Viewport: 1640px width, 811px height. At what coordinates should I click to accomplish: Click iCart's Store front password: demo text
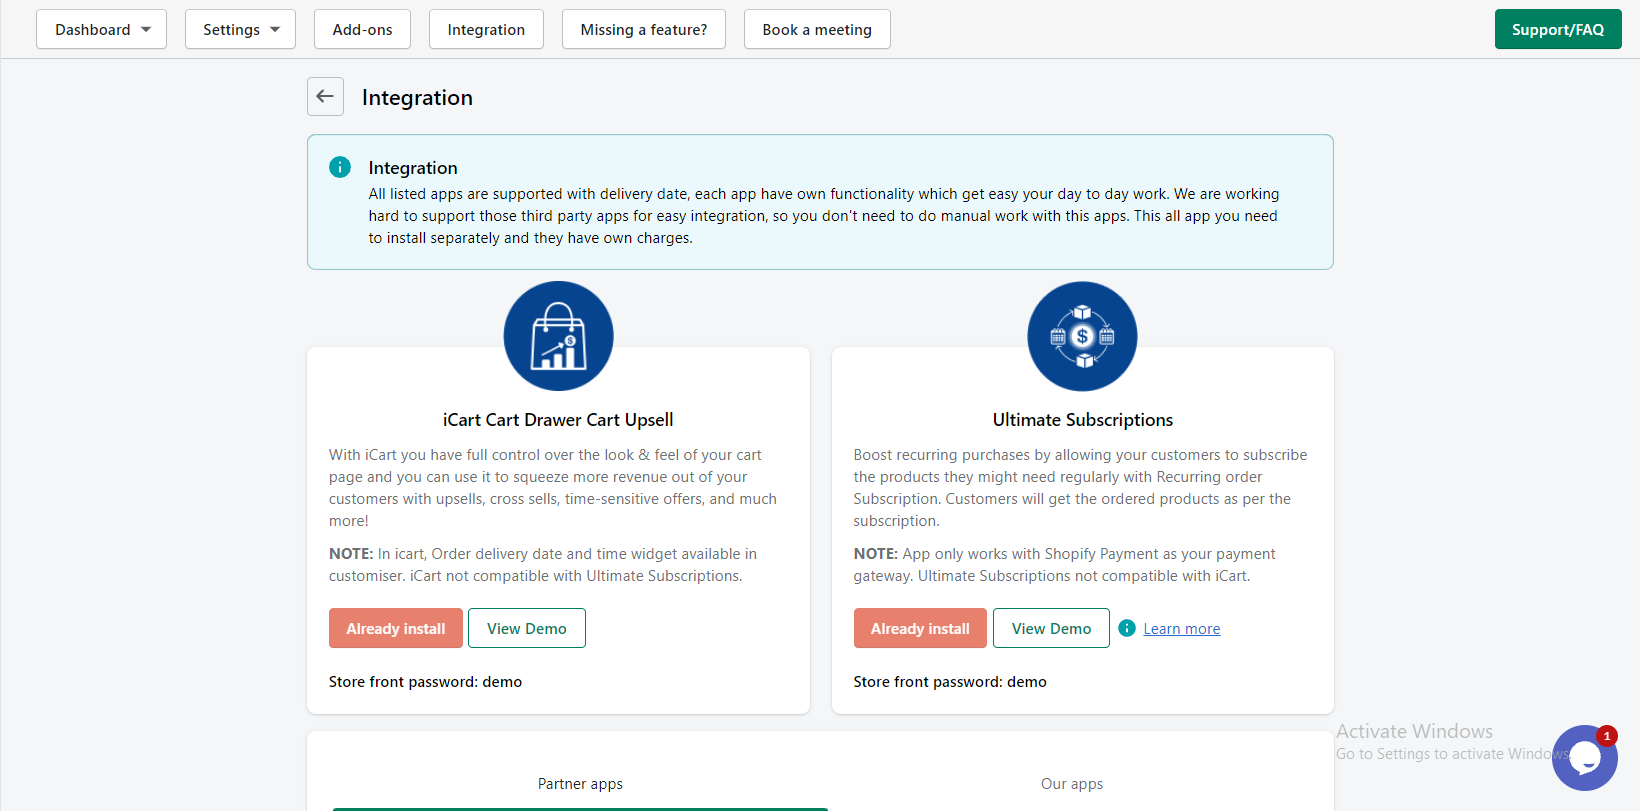425,682
